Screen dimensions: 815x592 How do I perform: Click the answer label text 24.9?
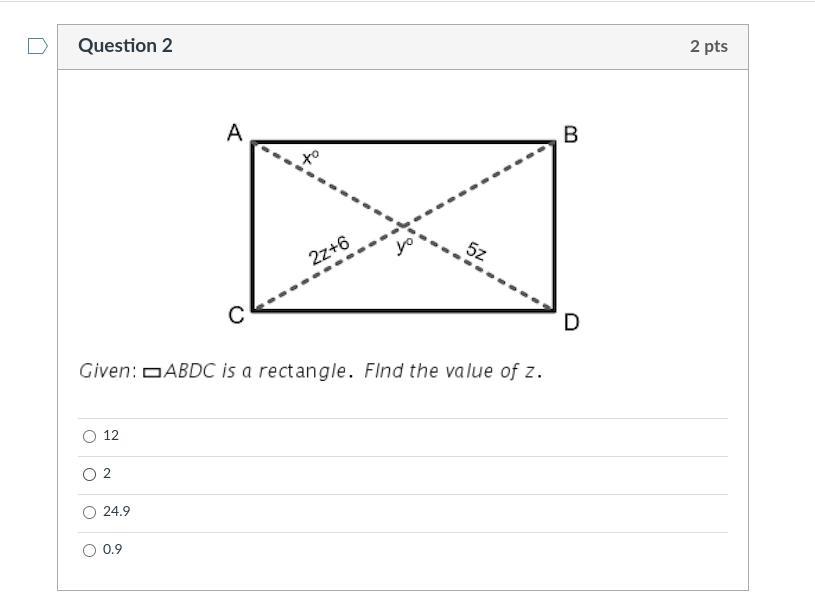pos(116,512)
